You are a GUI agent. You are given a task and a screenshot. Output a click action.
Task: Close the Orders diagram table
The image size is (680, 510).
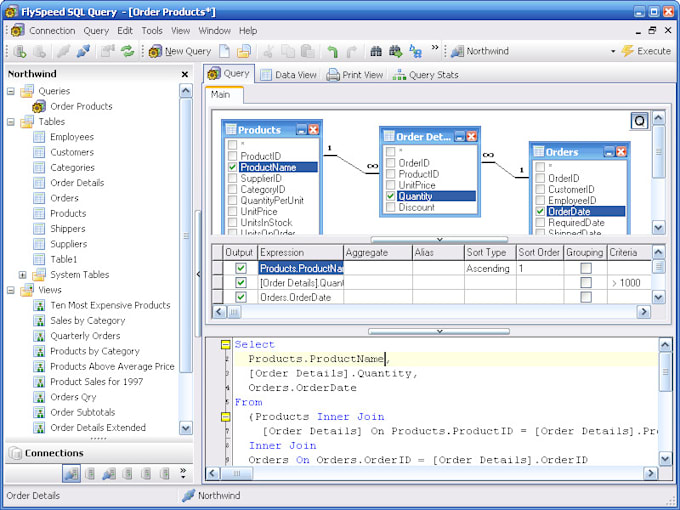click(621, 152)
